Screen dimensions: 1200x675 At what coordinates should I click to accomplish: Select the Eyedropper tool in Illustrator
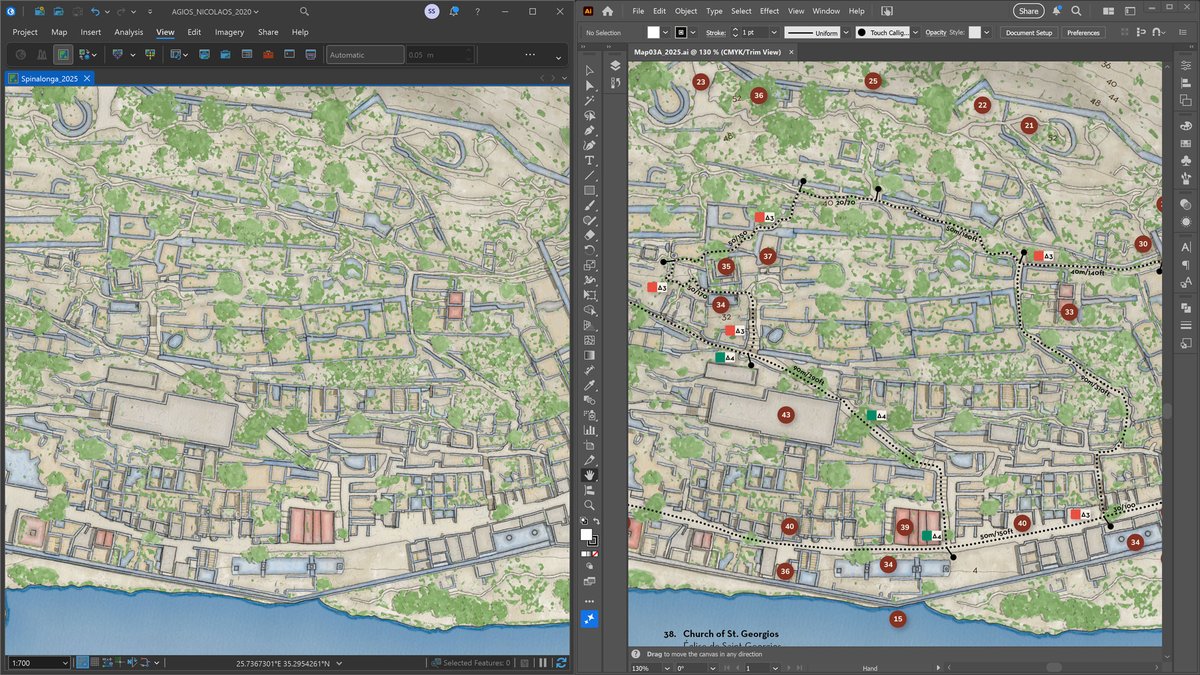point(590,385)
